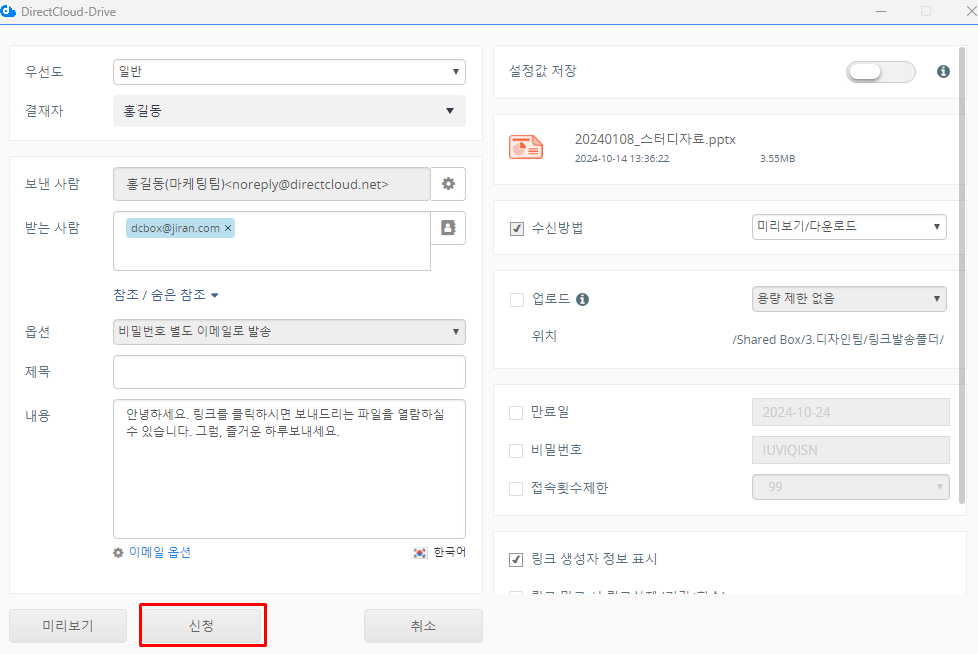978x654 pixels.
Task: Click the Korean flag language icon
Action: (420, 552)
